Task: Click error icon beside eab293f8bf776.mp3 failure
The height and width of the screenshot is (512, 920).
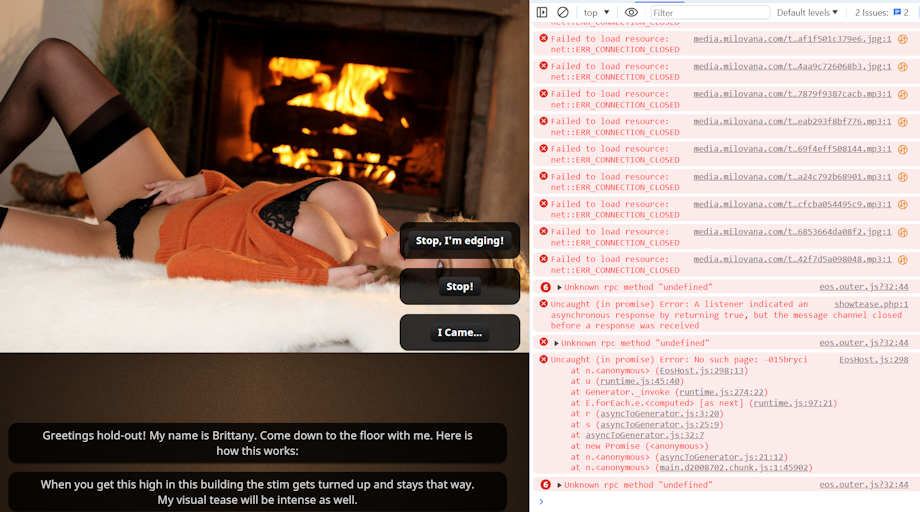Action: click(x=543, y=121)
